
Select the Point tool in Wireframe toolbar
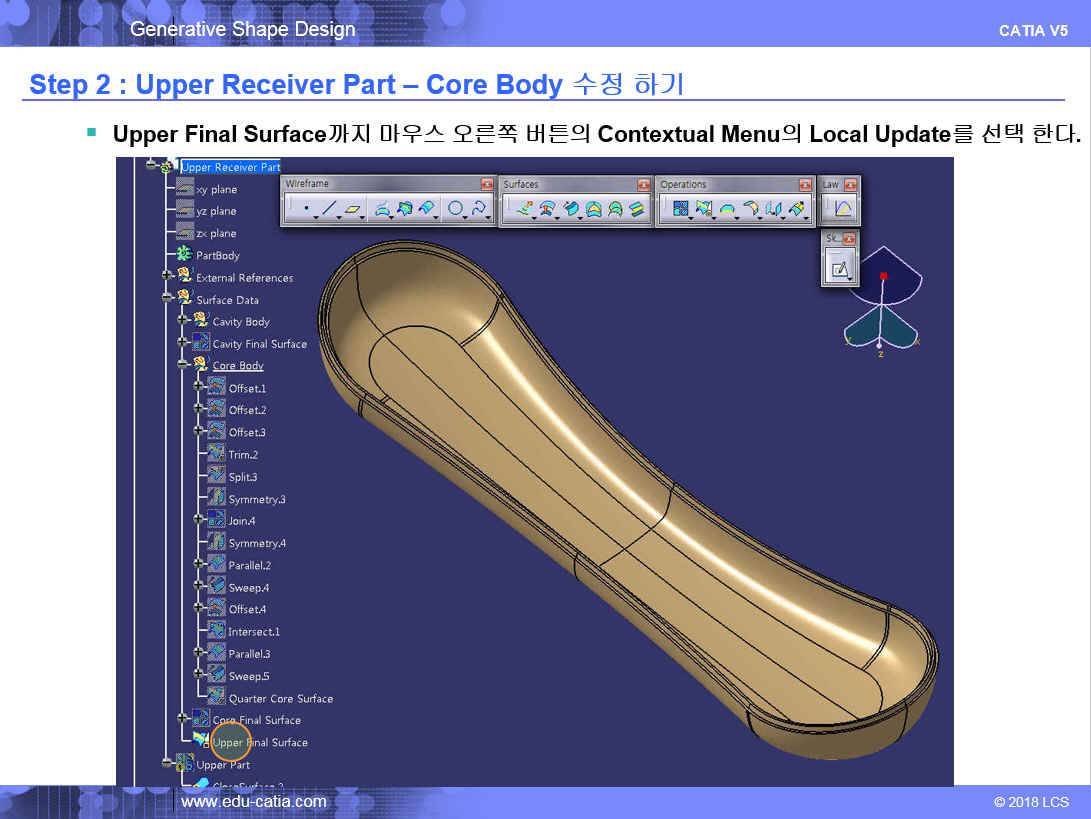(x=306, y=209)
